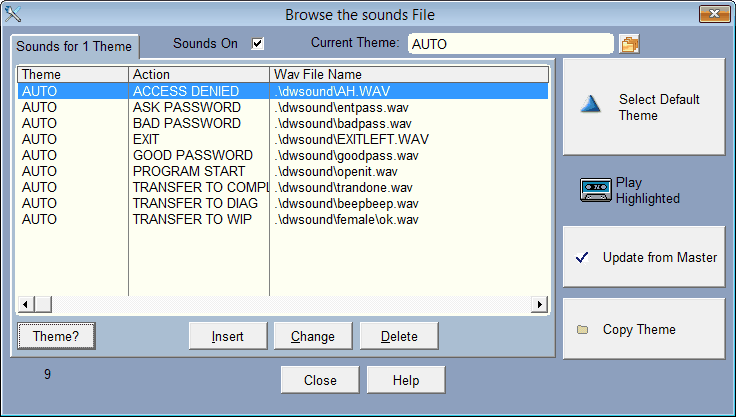Screen dimensions: 736x417
Task: Click the Wav File Name column header
Action: (409, 74)
